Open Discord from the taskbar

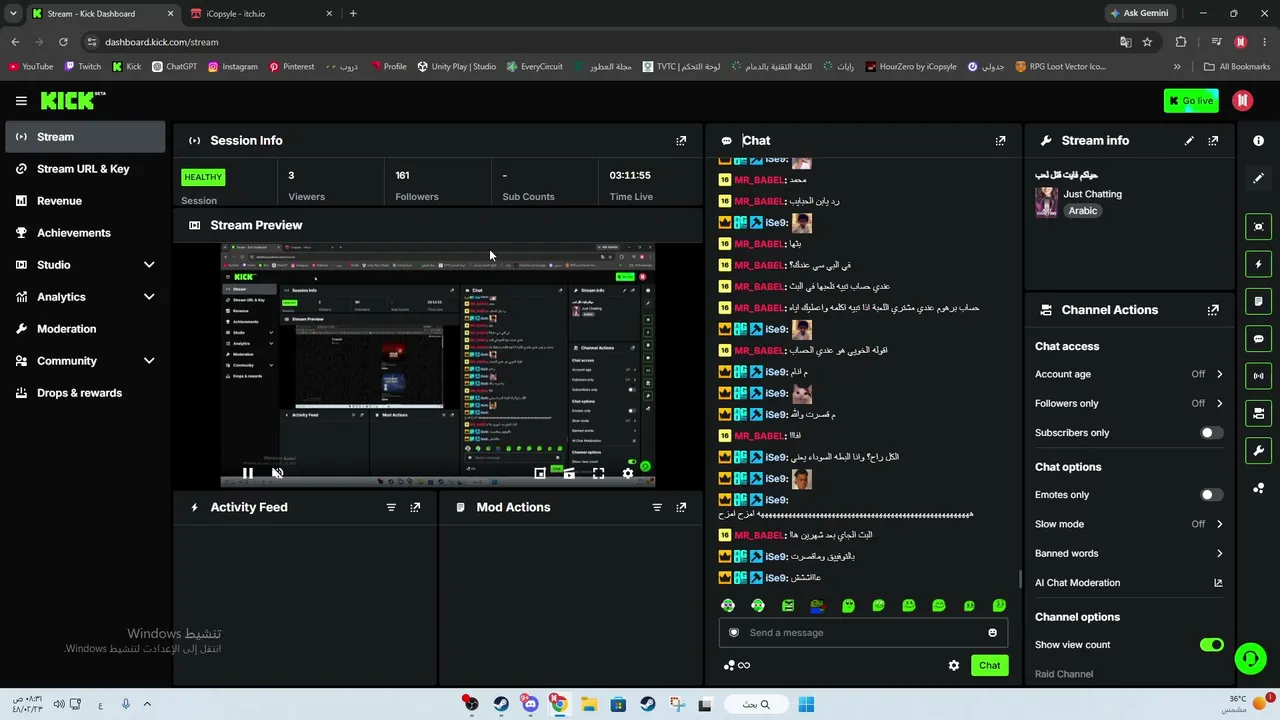coord(530,704)
